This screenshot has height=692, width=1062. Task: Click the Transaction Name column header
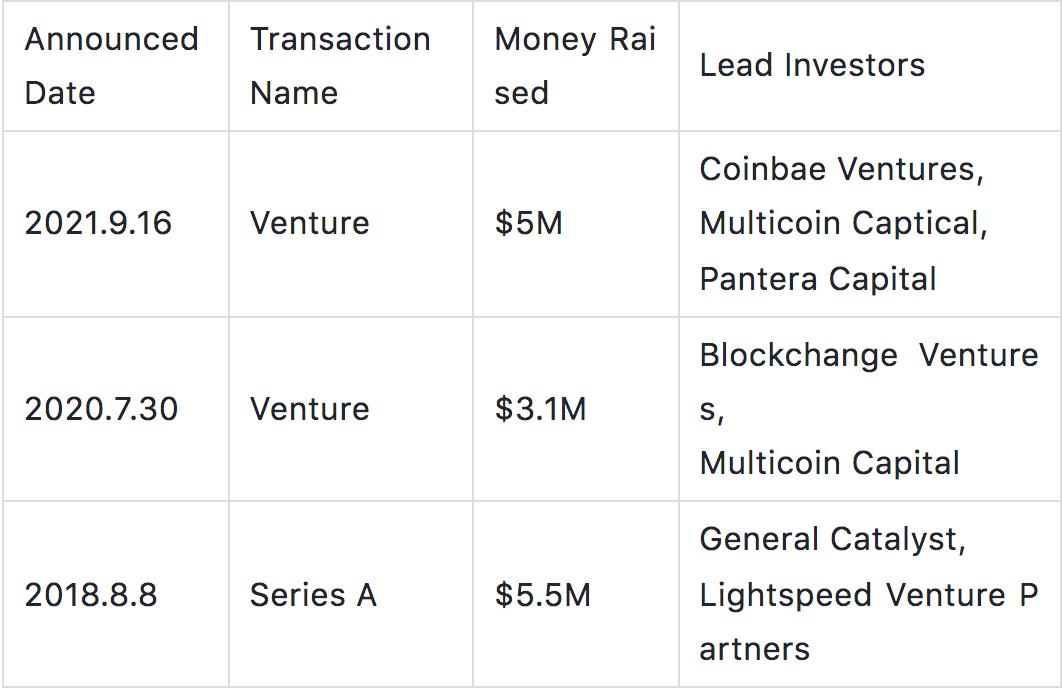pos(340,66)
